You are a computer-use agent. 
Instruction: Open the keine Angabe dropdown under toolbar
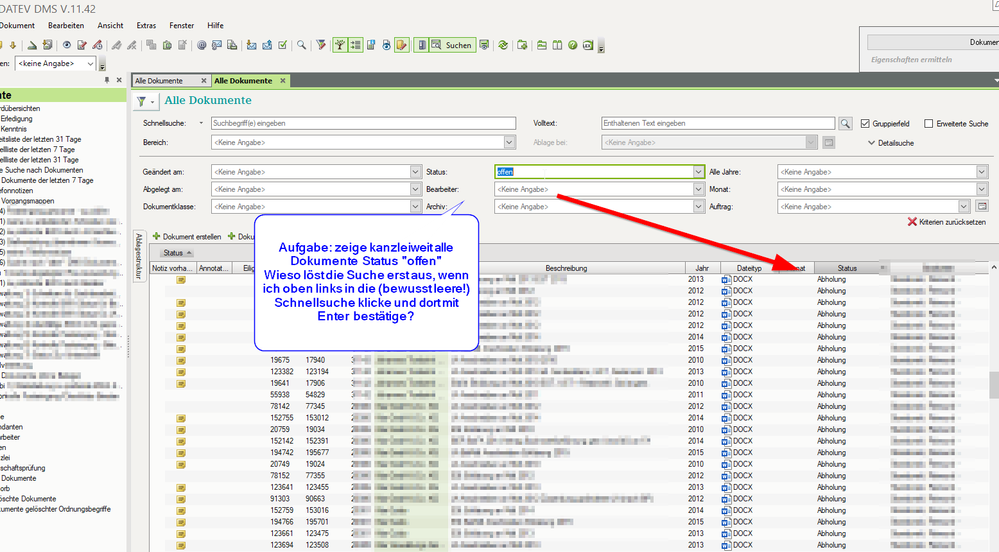coord(90,64)
